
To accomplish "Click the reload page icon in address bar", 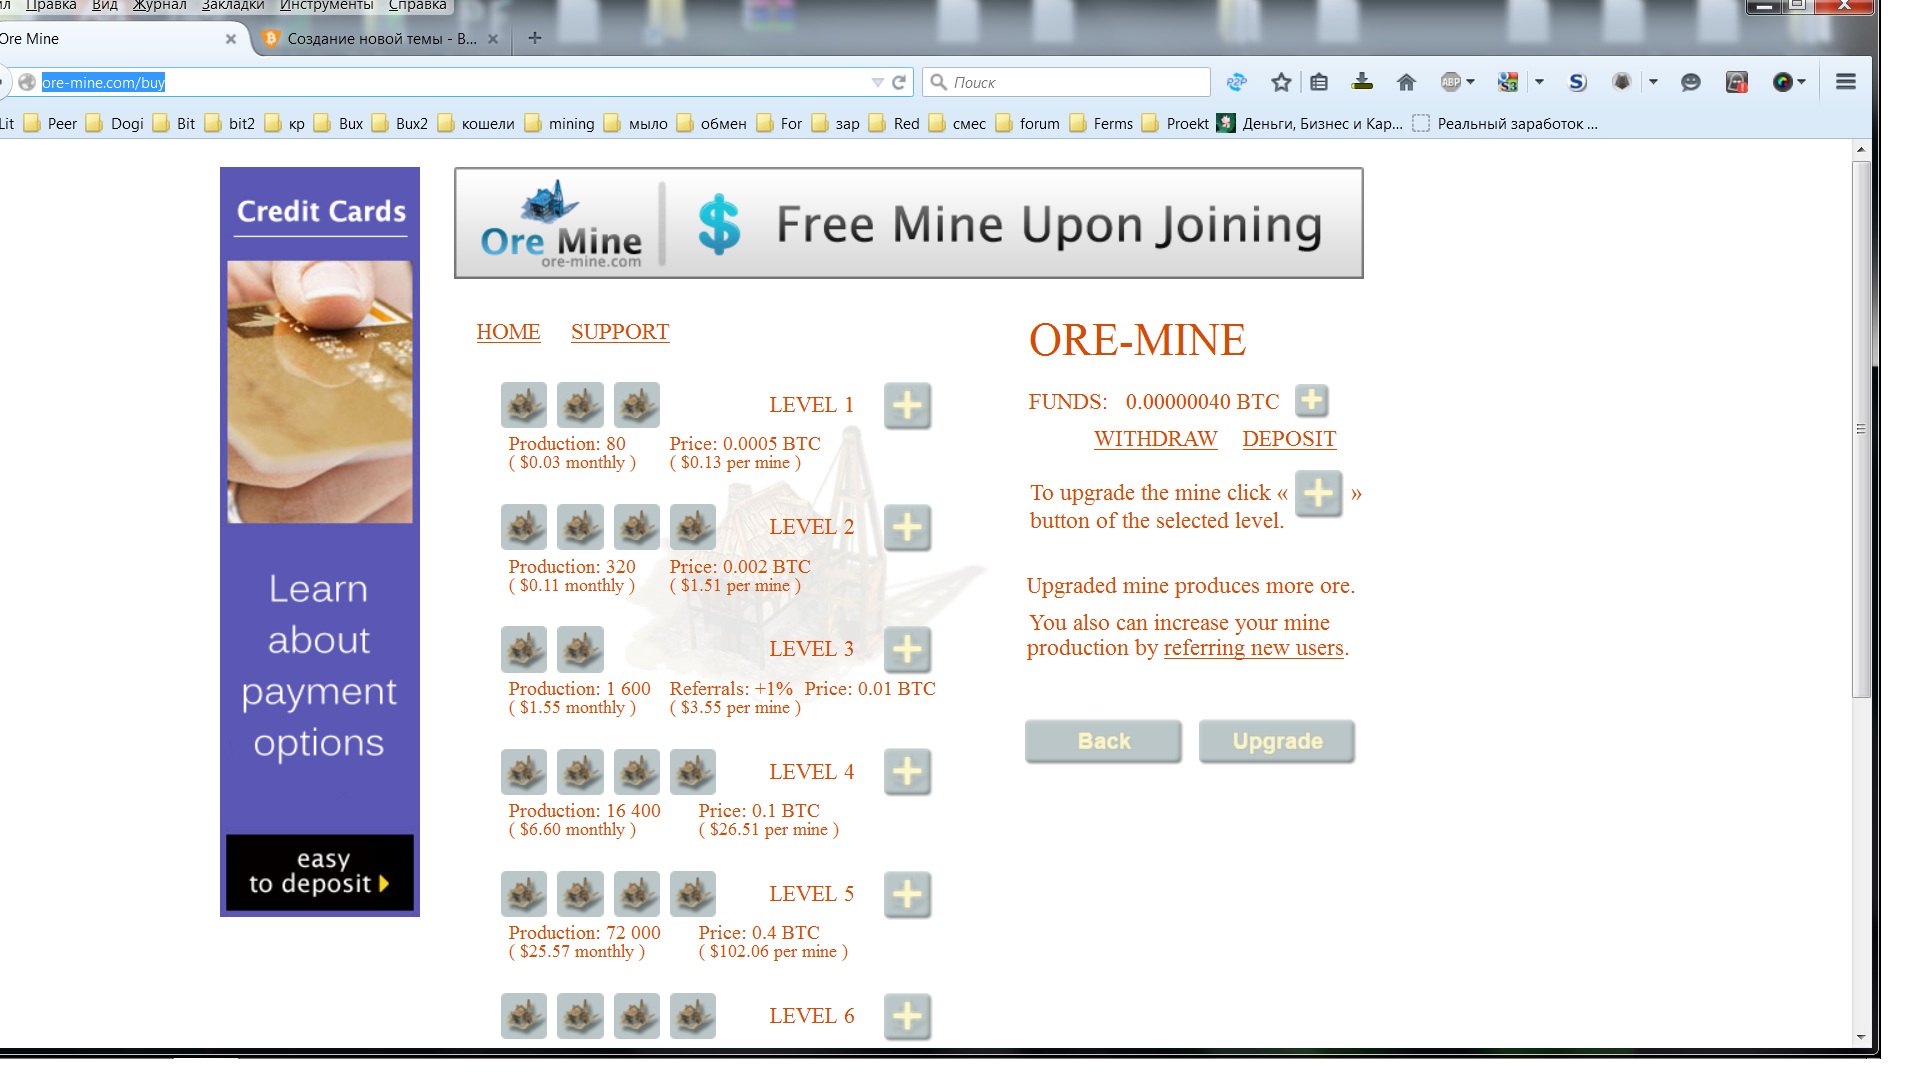I will click(898, 83).
